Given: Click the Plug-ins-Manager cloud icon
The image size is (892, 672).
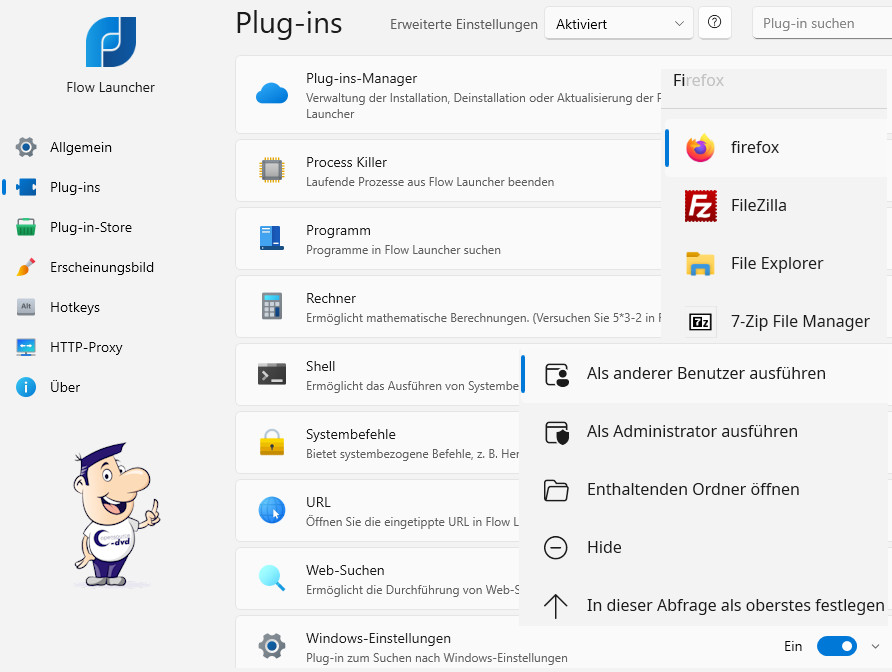Looking at the screenshot, I should [x=271, y=94].
